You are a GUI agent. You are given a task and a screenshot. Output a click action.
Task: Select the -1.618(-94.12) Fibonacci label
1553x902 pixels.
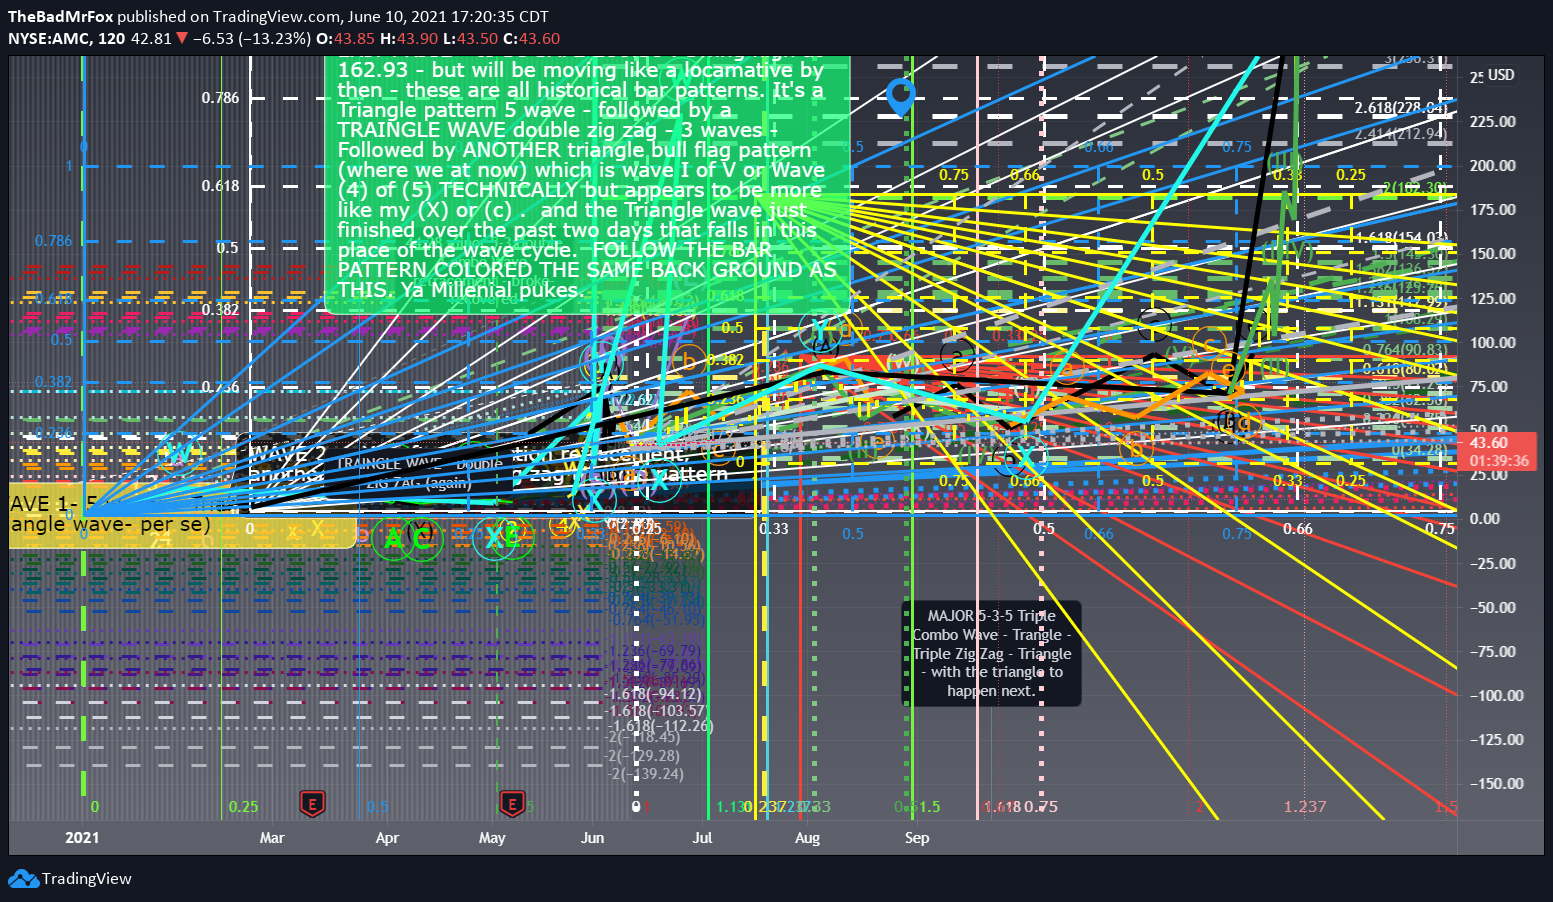(655, 694)
